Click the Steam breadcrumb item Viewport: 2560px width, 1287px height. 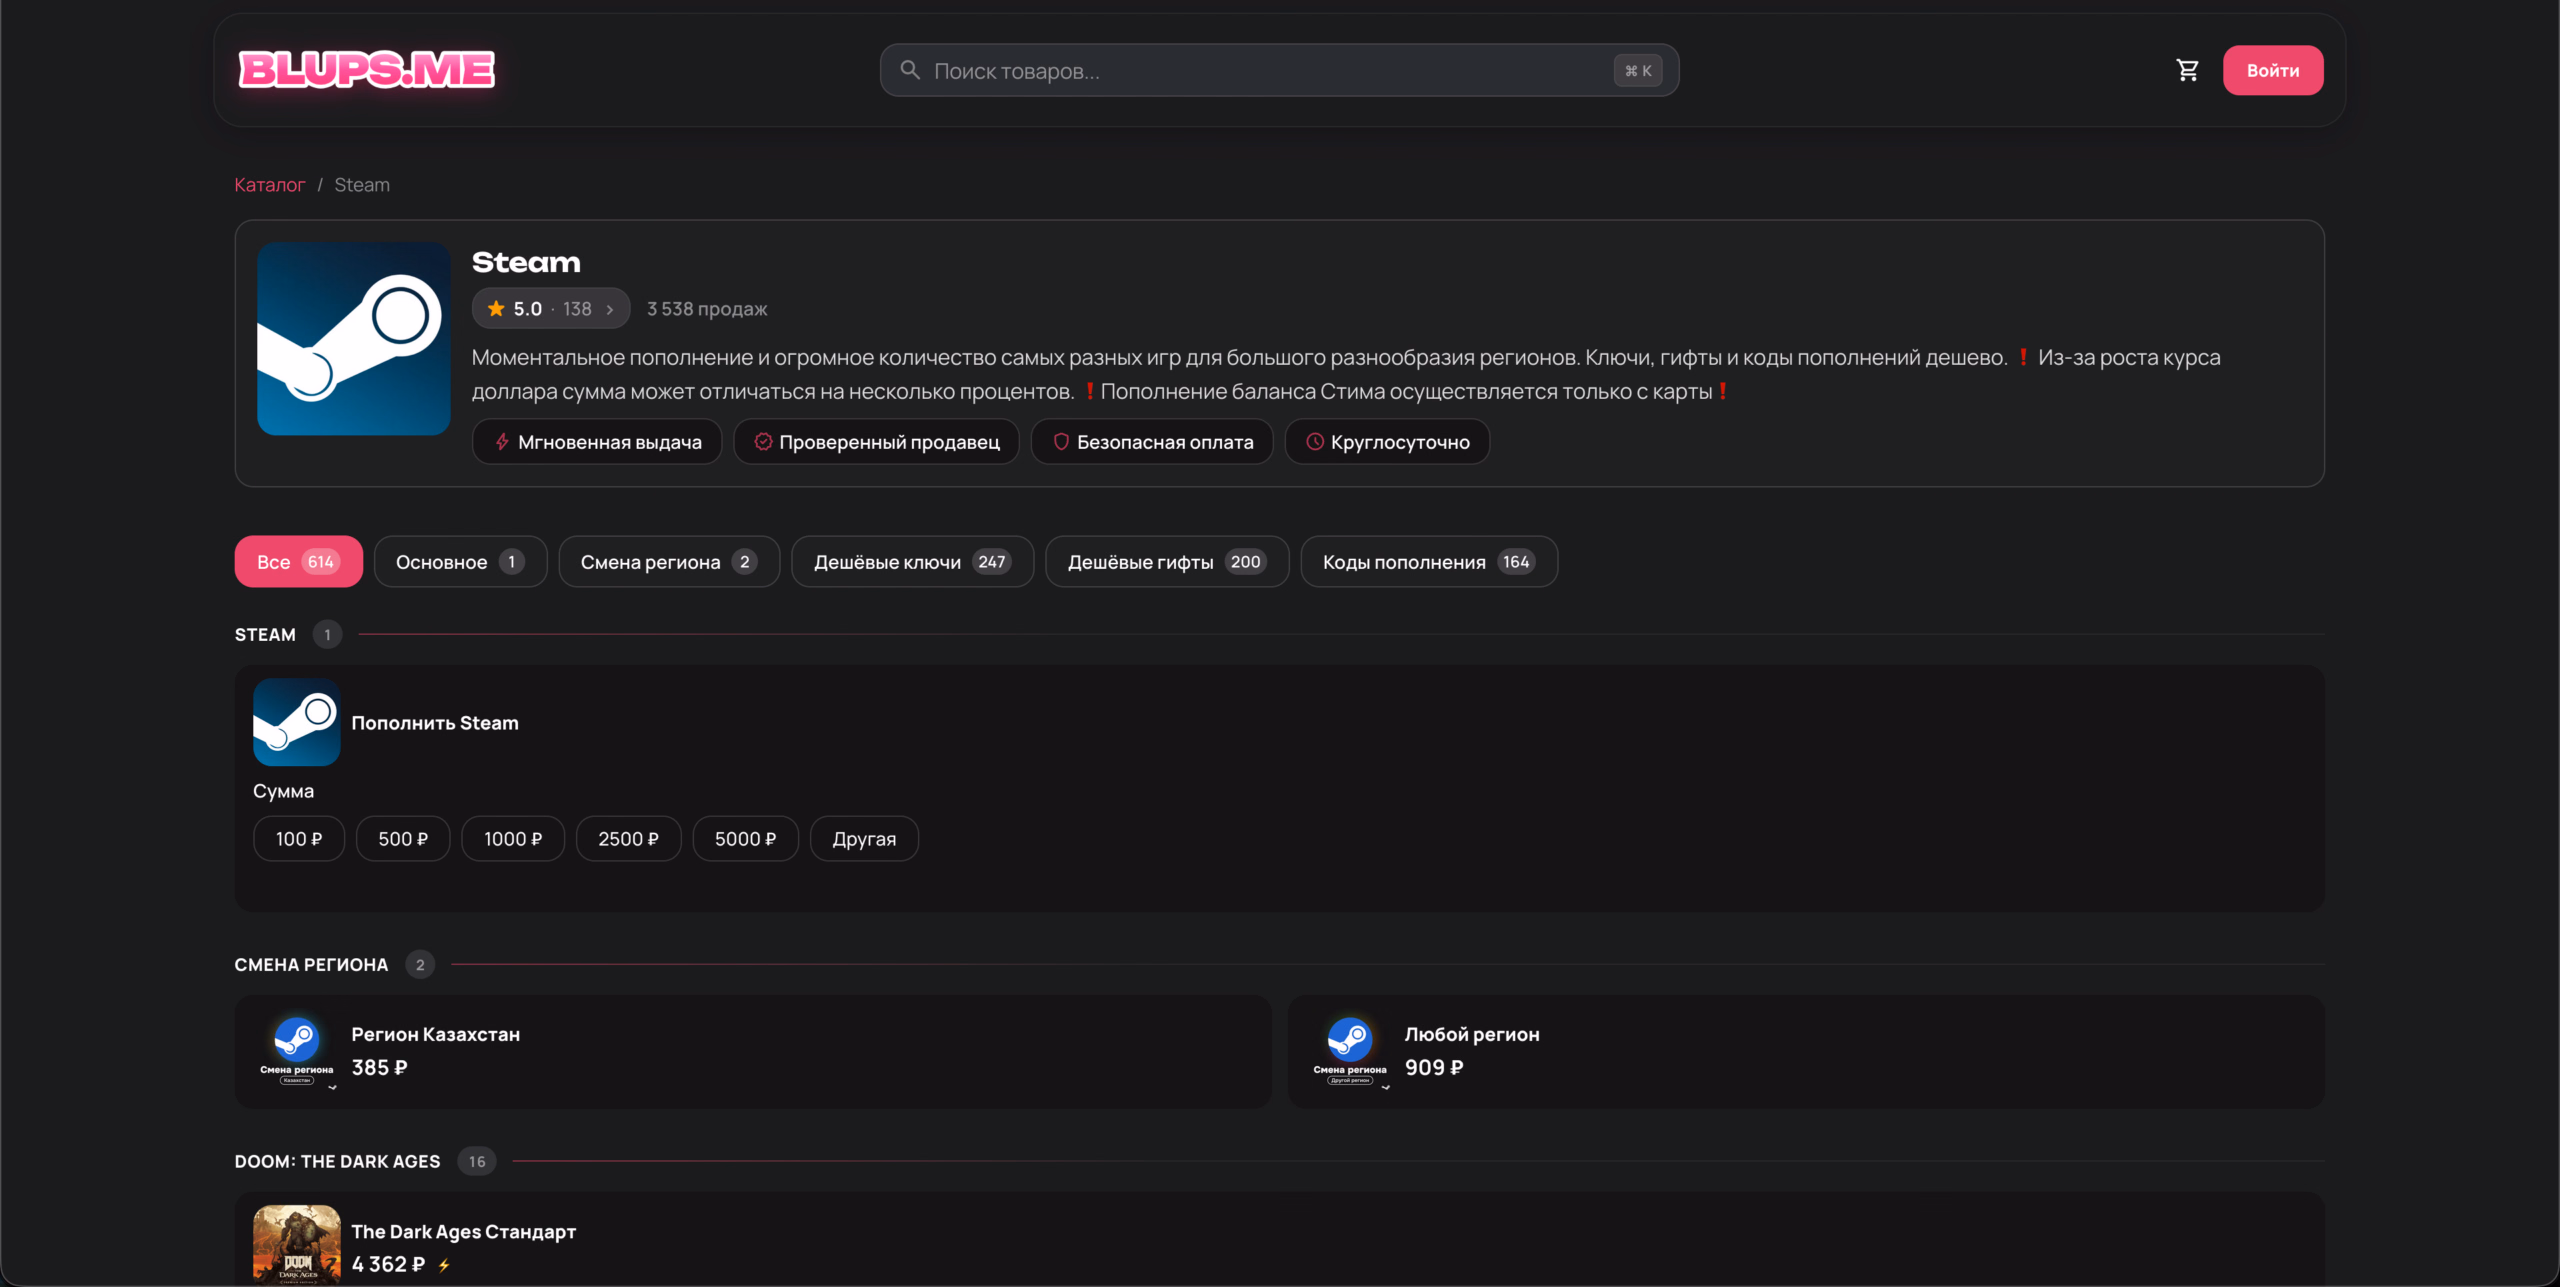(362, 184)
